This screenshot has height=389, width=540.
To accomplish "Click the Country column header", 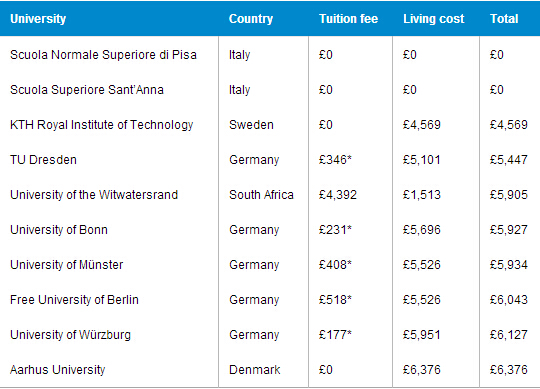I will (x=251, y=19).
